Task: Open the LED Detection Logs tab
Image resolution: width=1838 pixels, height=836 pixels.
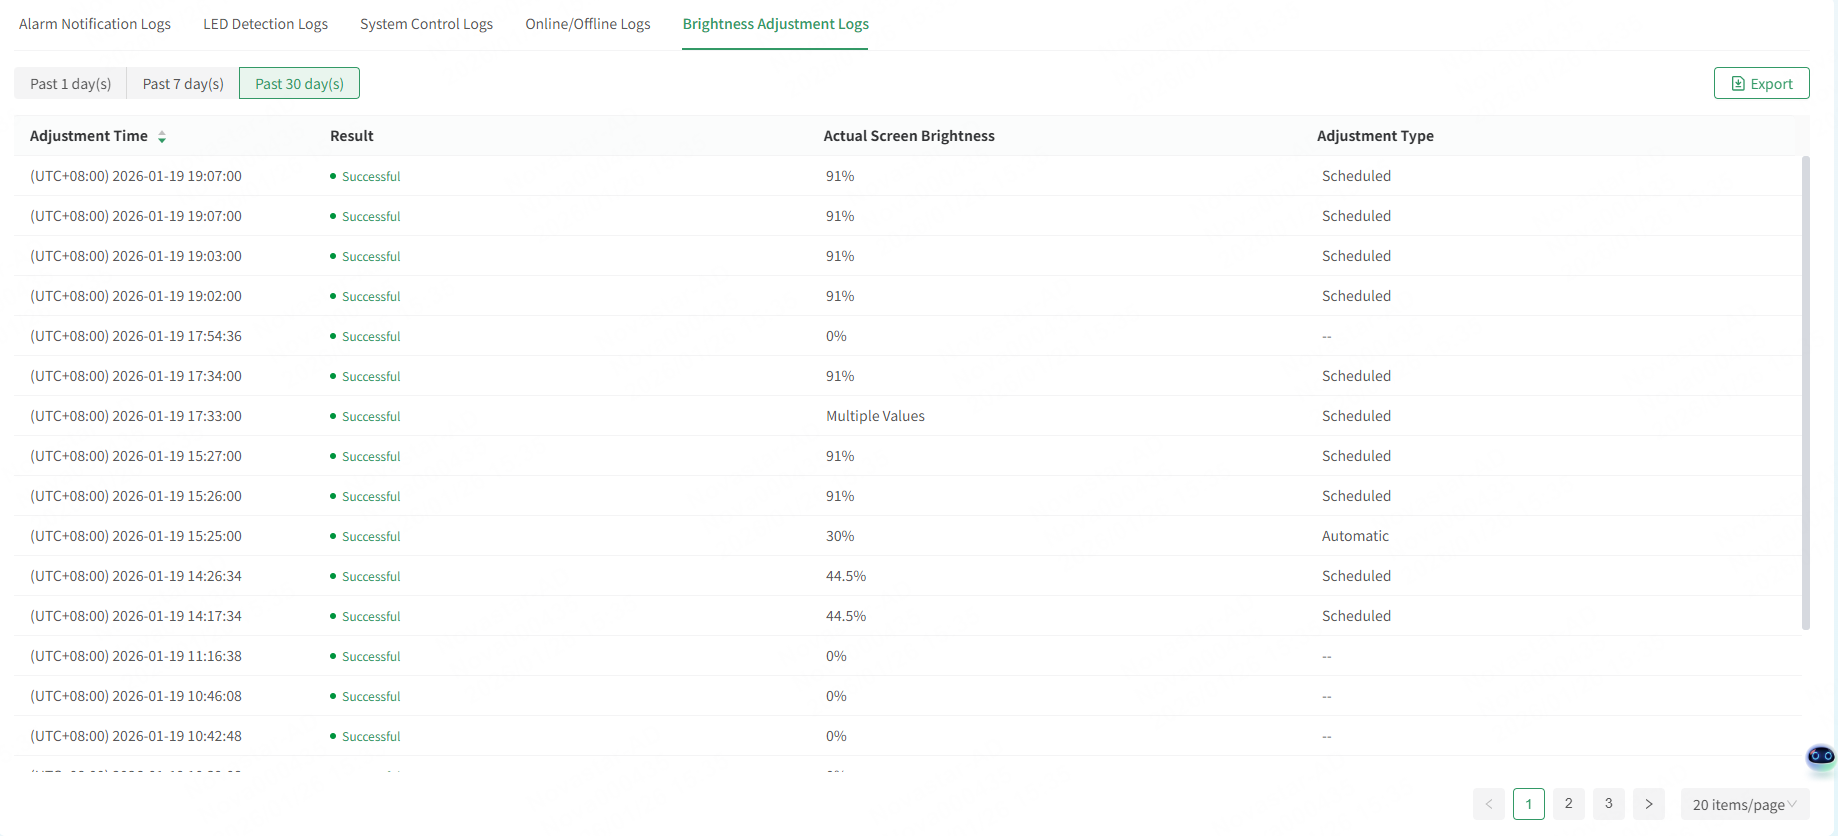Action: pyautogui.click(x=265, y=24)
